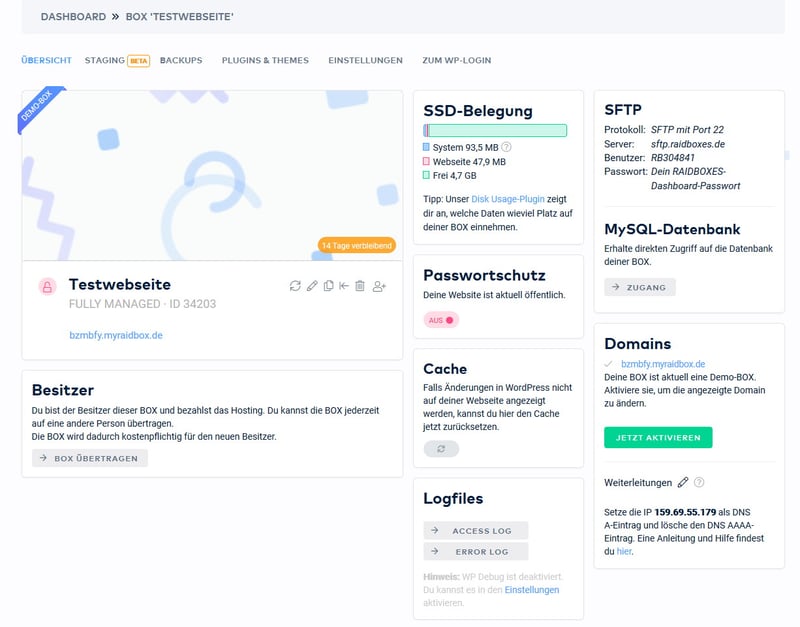Open the Access Log

pos(476,531)
